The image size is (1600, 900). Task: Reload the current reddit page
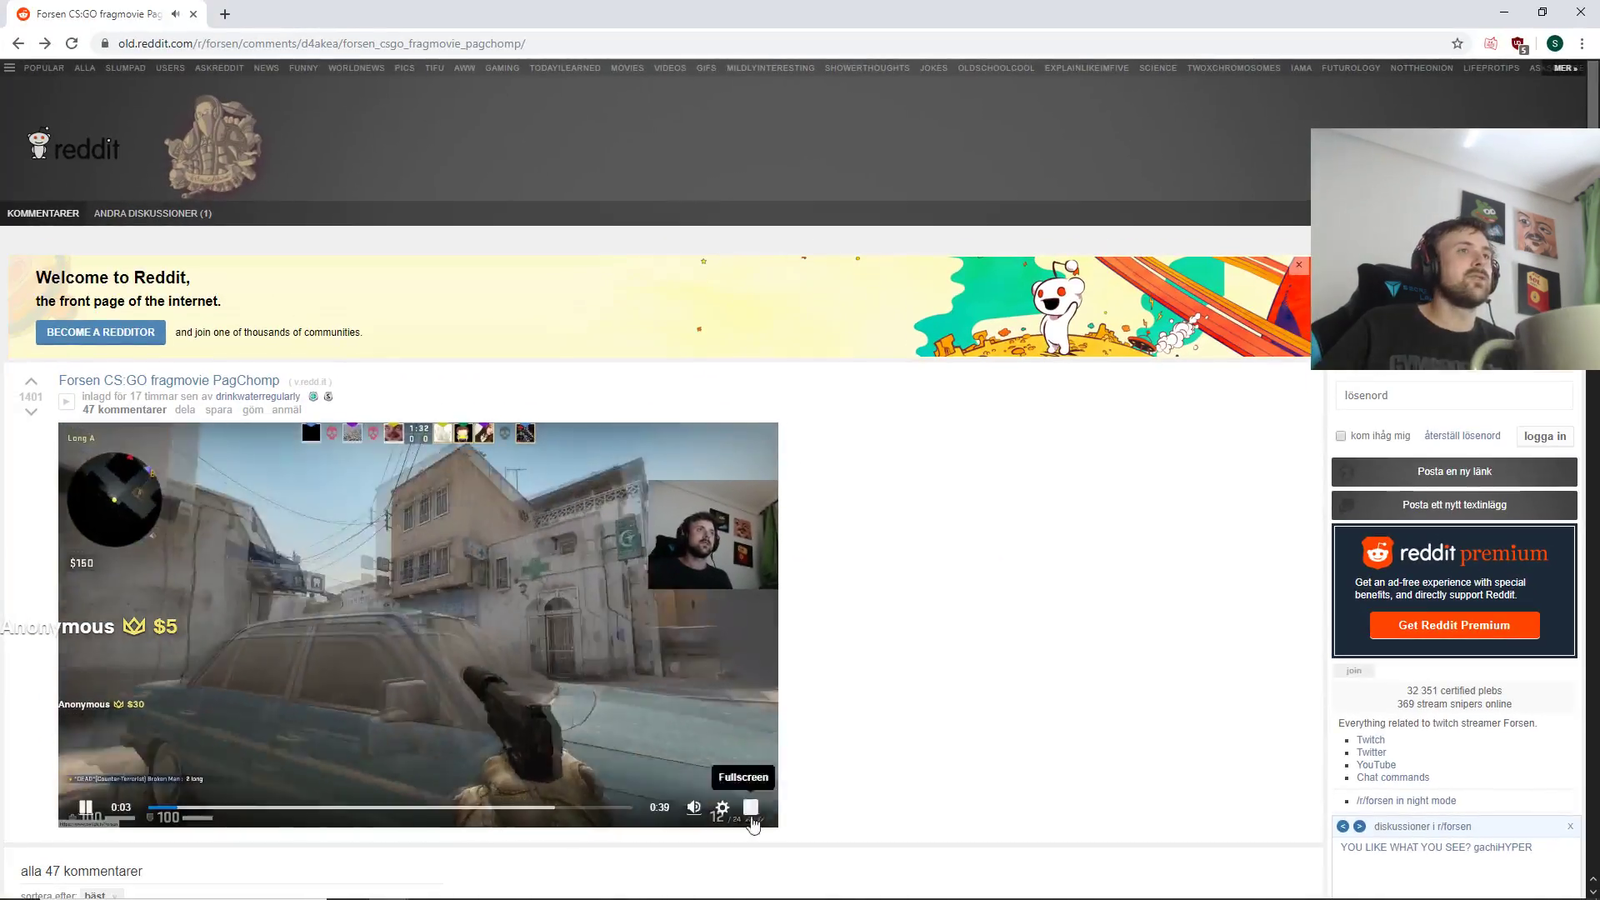(x=72, y=43)
